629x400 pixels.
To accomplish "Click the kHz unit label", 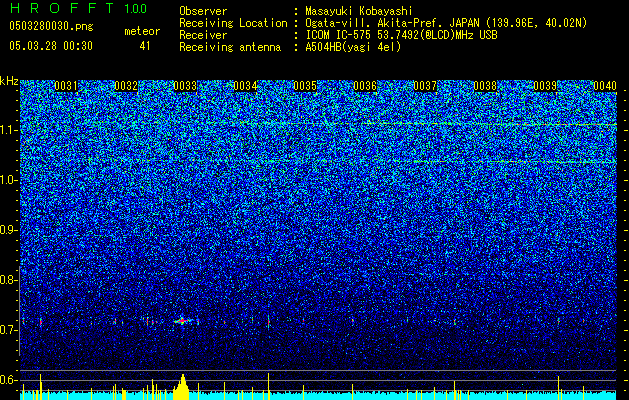I will pos(9,81).
